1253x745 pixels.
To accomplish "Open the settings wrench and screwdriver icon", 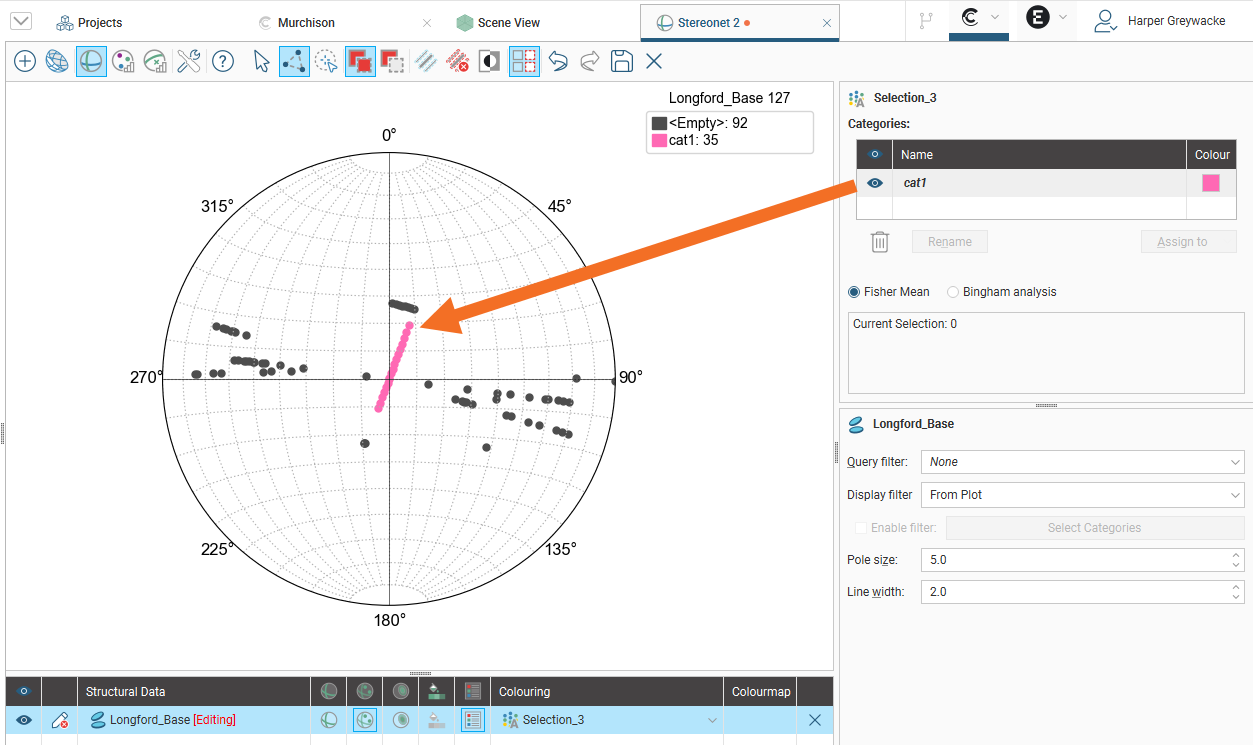I will pyautogui.click(x=189, y=62).
